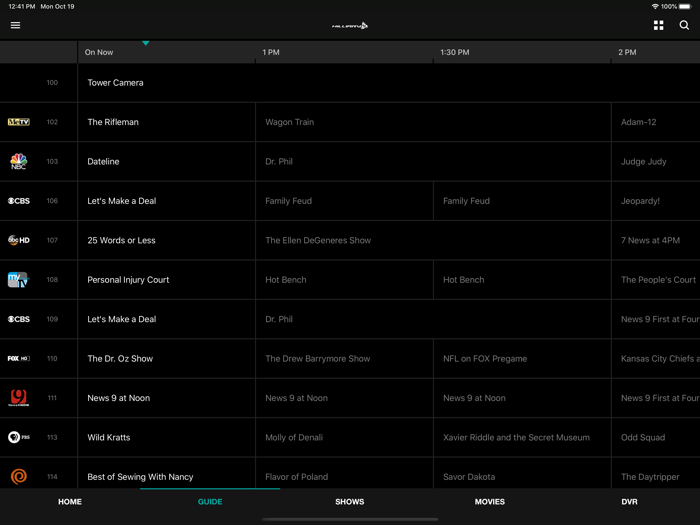
Task: Go to the HOME tab
Action: pos(70,502)
